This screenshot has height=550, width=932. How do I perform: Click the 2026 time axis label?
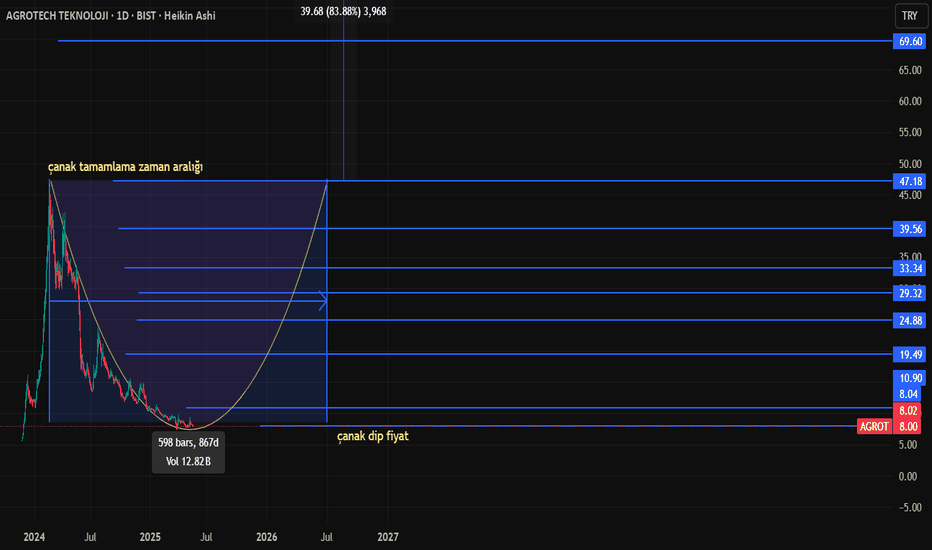pyautogui.click(x=266, y=537)
